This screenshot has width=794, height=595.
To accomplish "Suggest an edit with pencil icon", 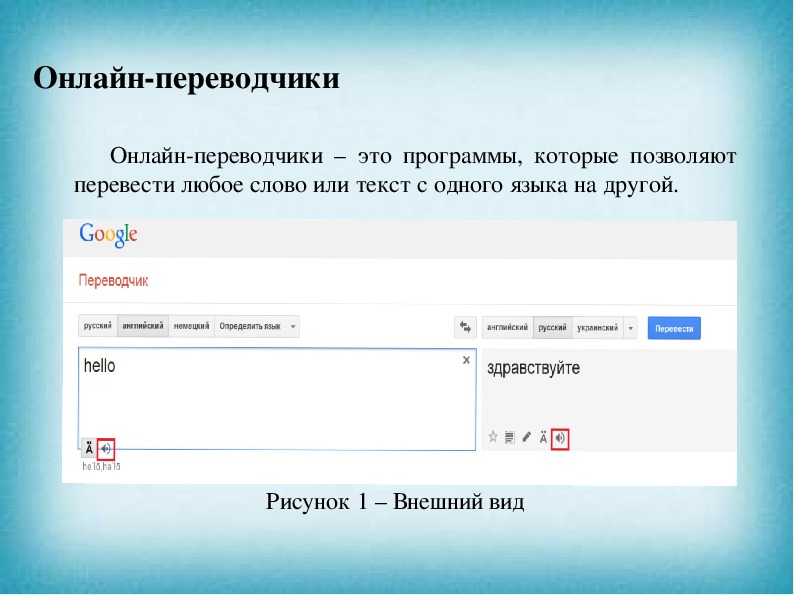I will 527,437.
